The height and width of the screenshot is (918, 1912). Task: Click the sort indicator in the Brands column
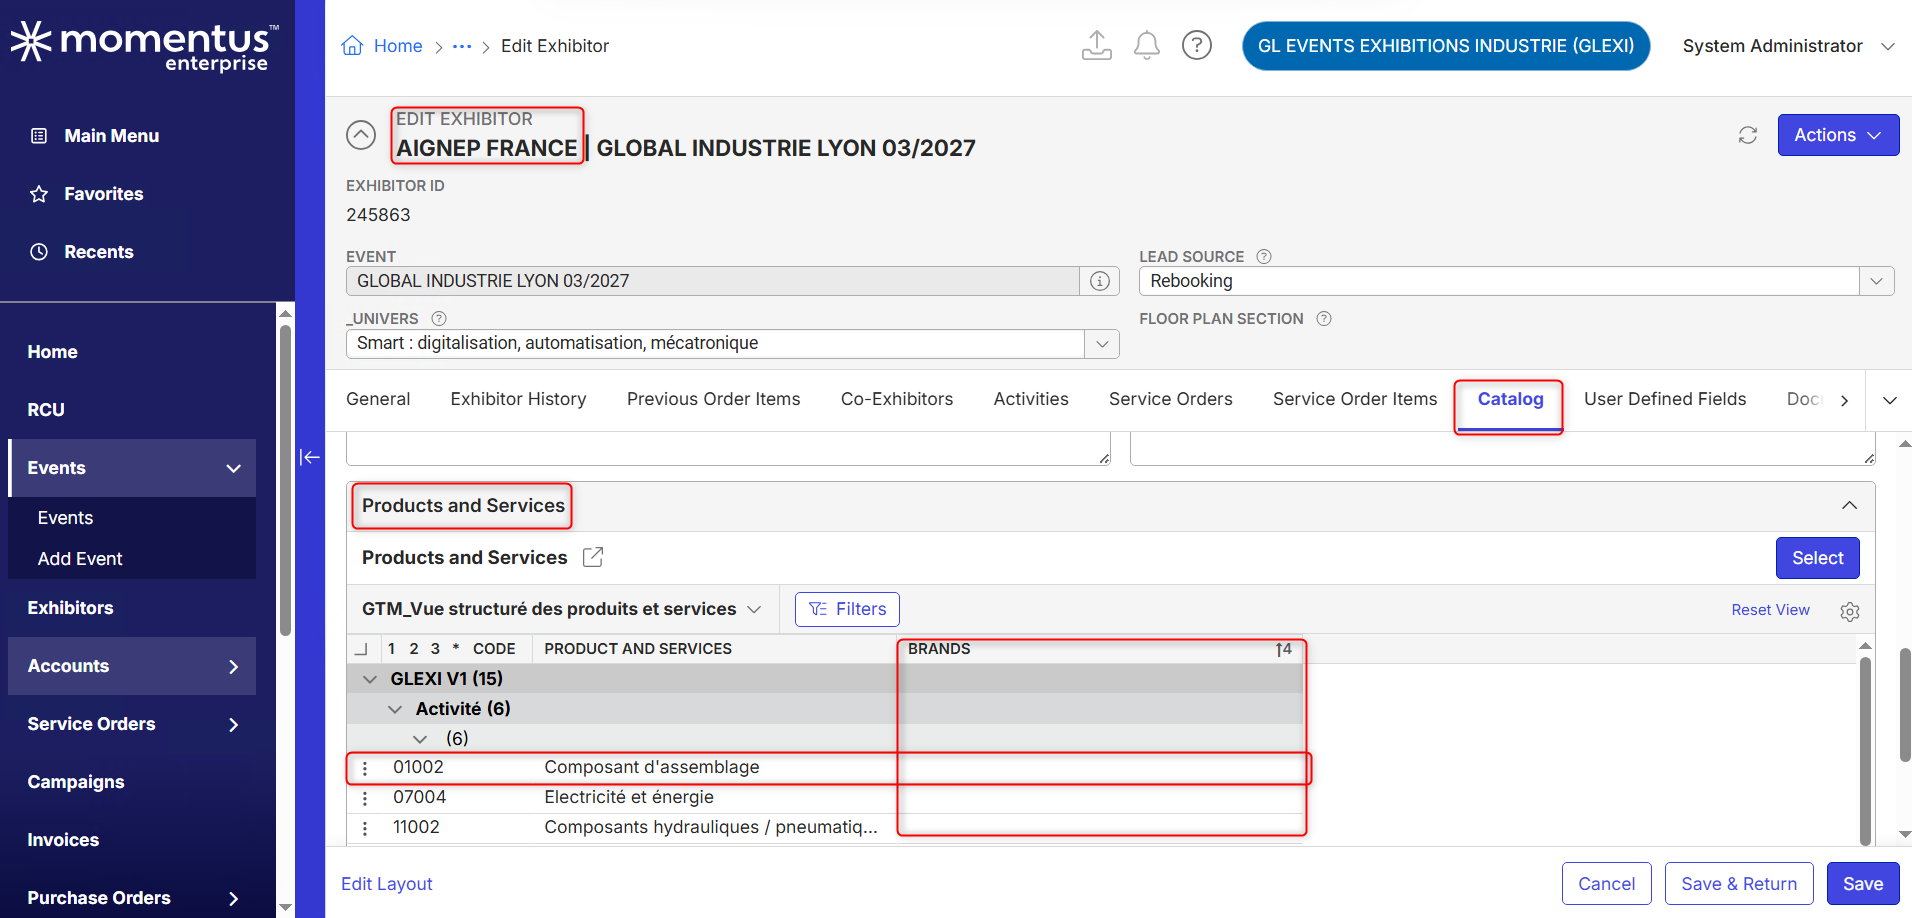[1284, 649]
